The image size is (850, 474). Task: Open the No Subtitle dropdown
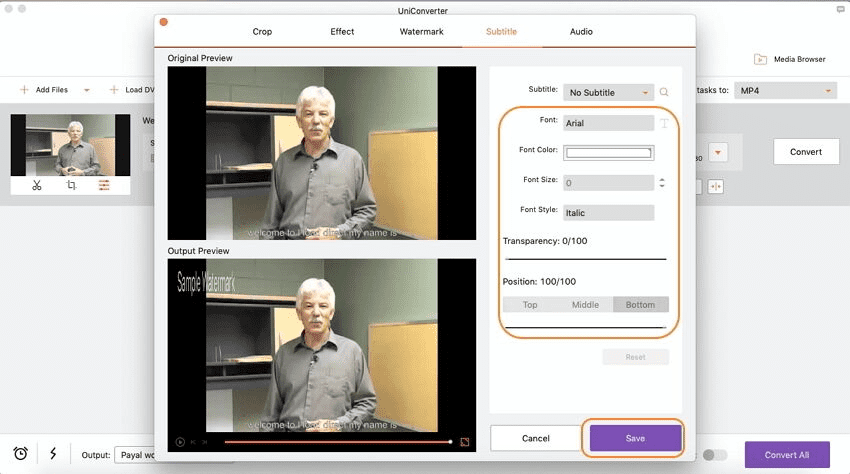608,93
